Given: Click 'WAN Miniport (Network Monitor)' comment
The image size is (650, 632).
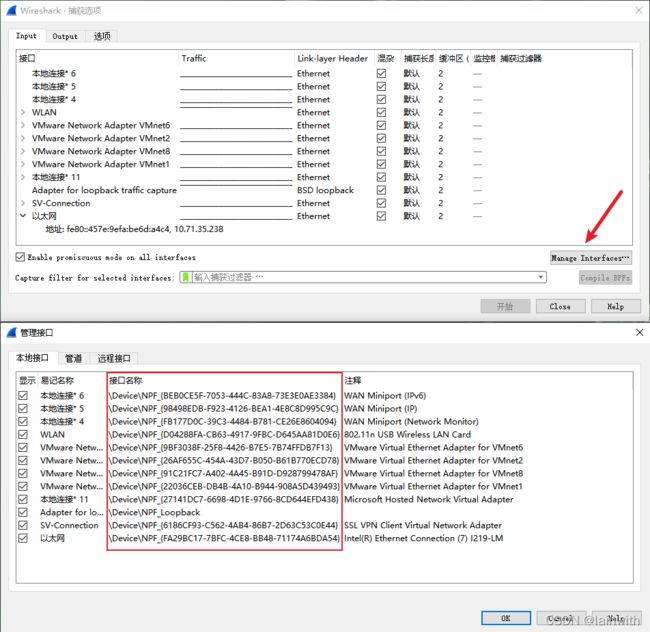Looking at the screenshot, I should [x=411, y=421].
